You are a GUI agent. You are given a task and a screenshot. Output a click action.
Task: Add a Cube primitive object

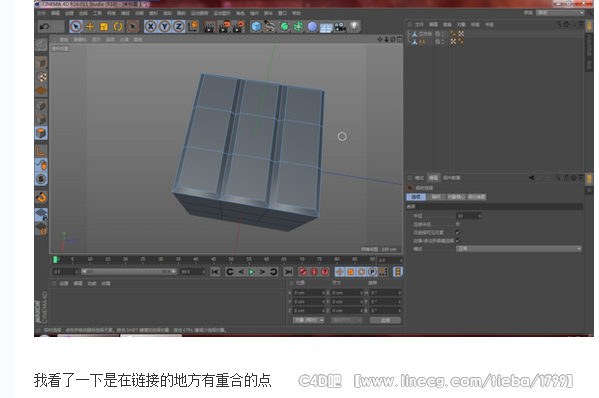[x=256, y=26]
